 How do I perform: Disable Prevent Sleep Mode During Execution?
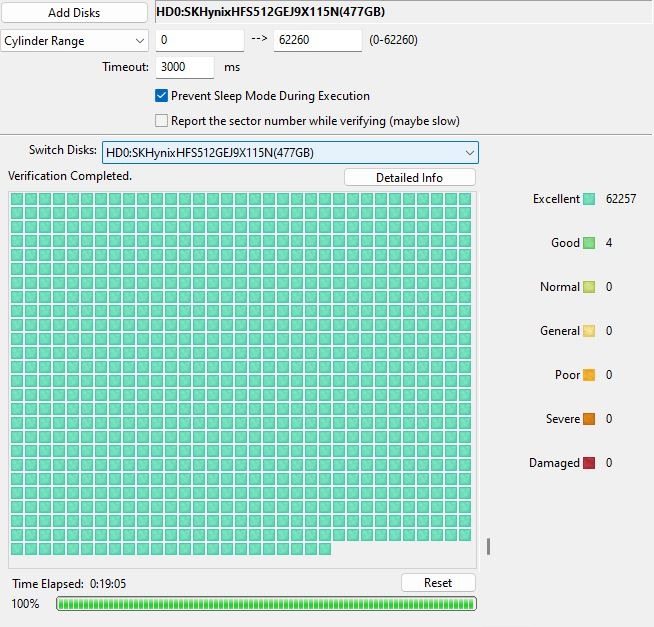[x=162, y=96]
